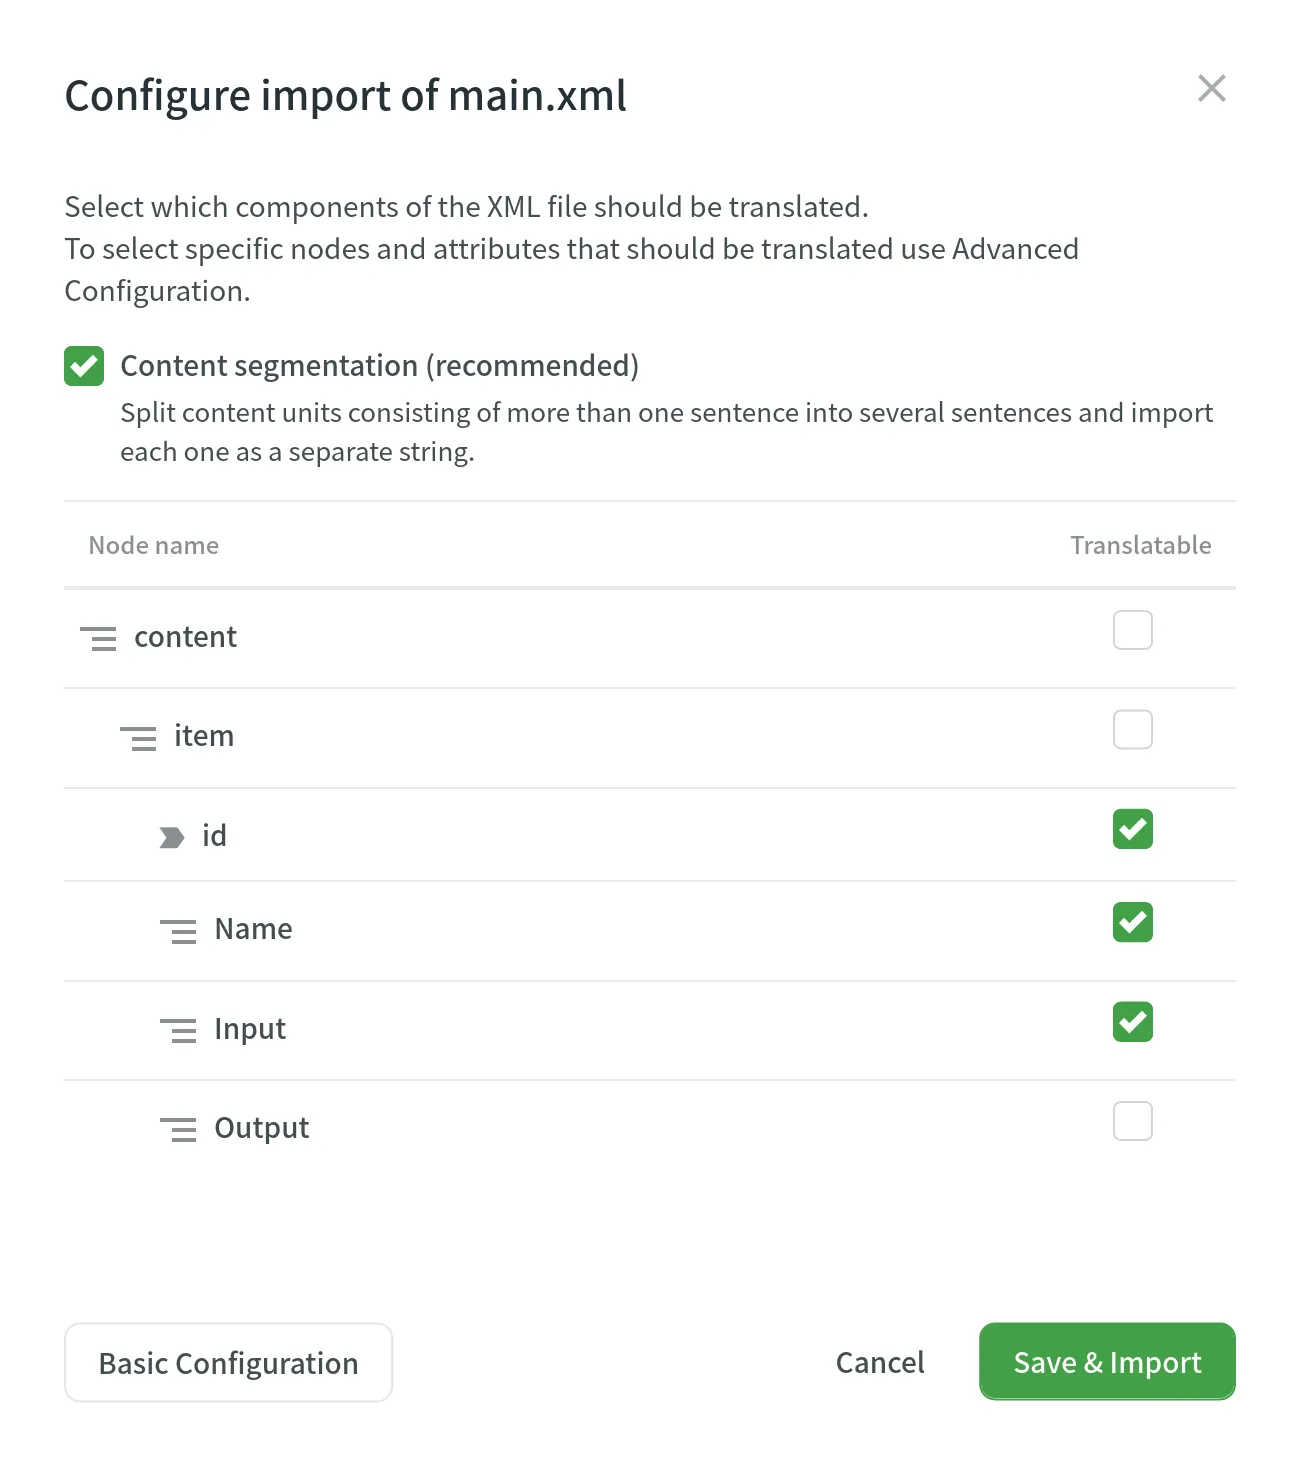Close the dialog with the X icon
This screenshot has height=1466, width=1300.
(1211, 88)
